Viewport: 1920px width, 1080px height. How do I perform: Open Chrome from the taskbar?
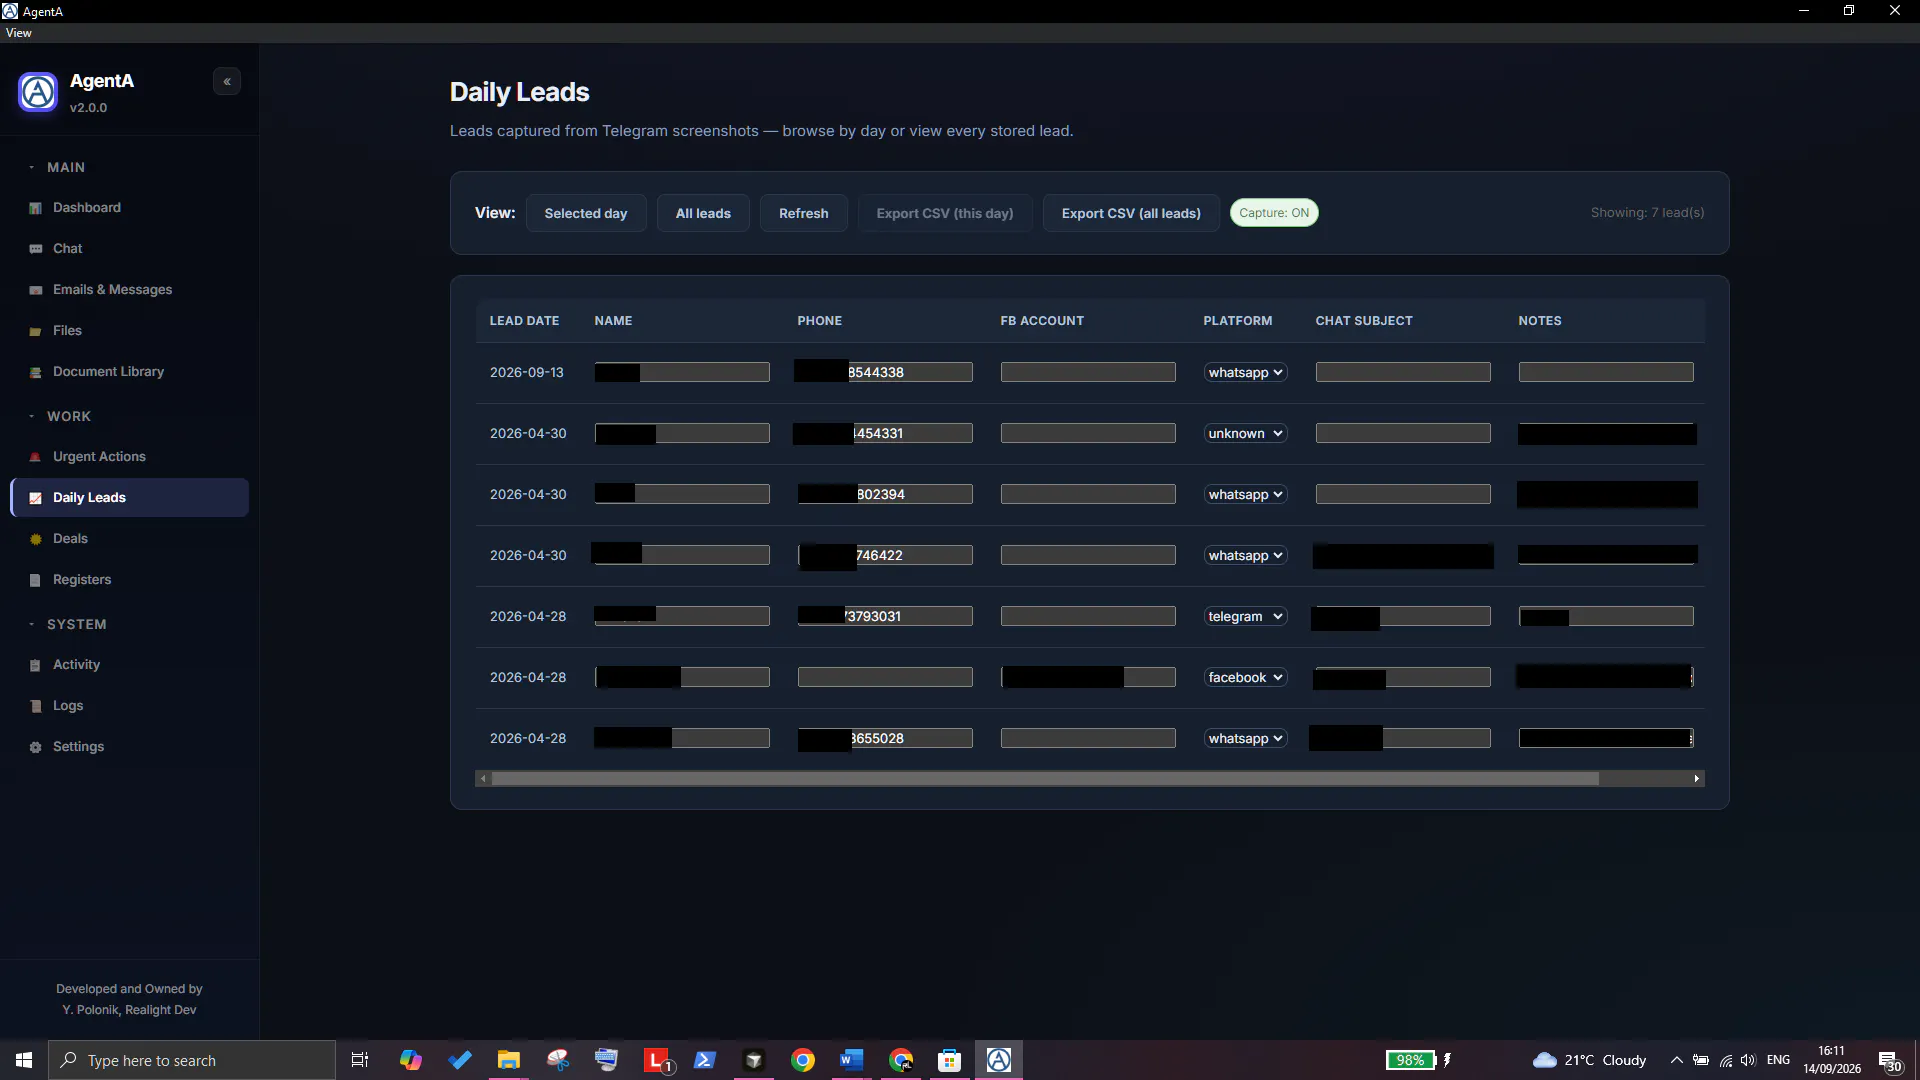802,1060
